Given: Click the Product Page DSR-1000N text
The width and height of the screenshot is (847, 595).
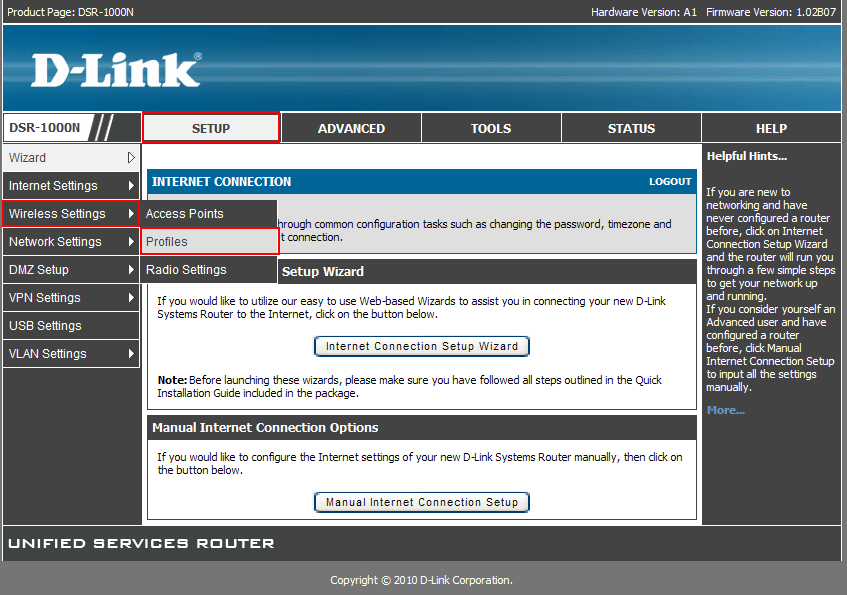Looking at the screenshot, I should pos(70,12).
